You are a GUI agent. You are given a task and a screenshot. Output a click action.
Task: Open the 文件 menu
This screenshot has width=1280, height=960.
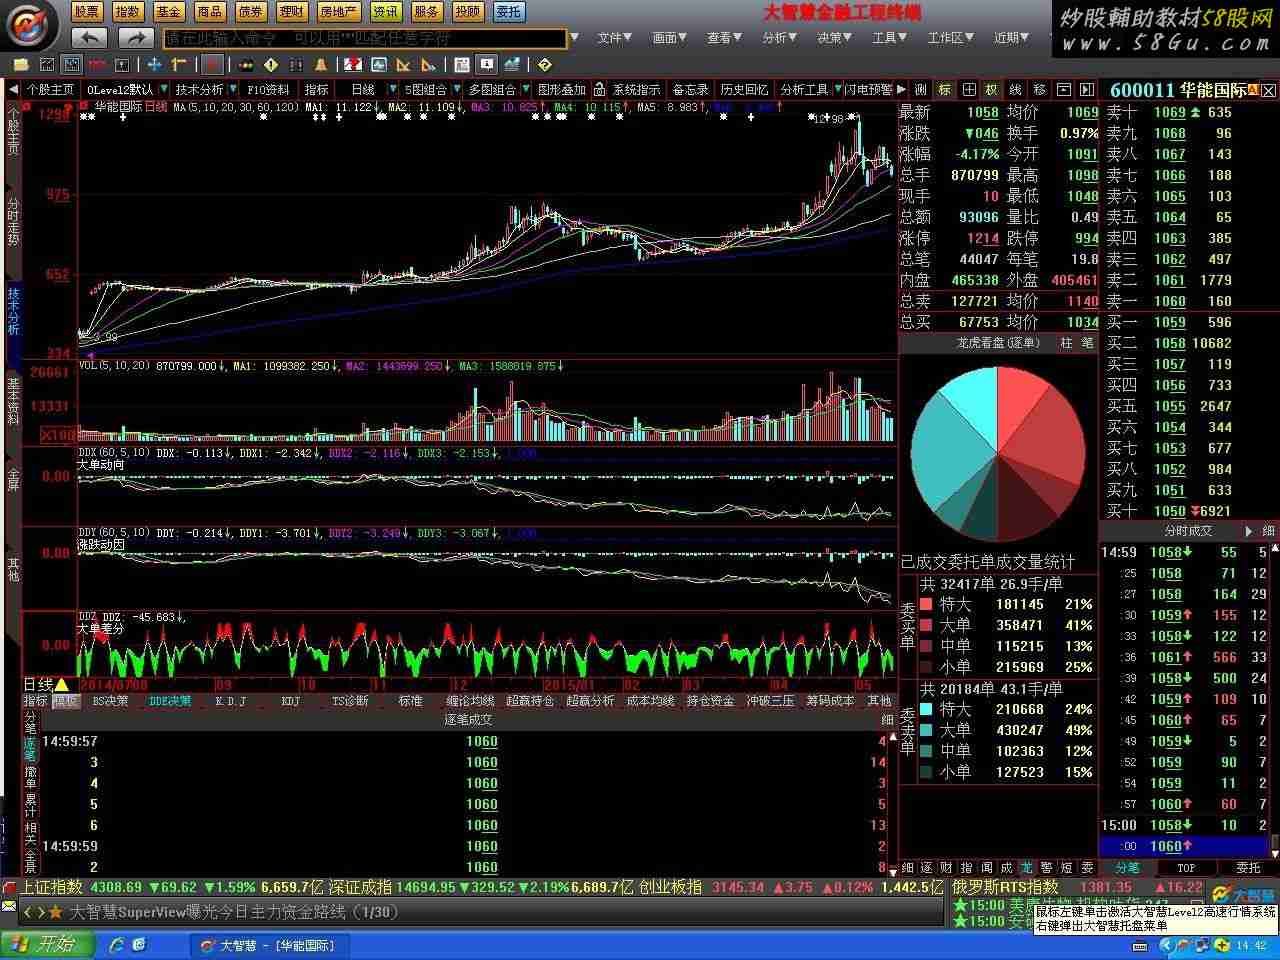(x=614, y=38)
